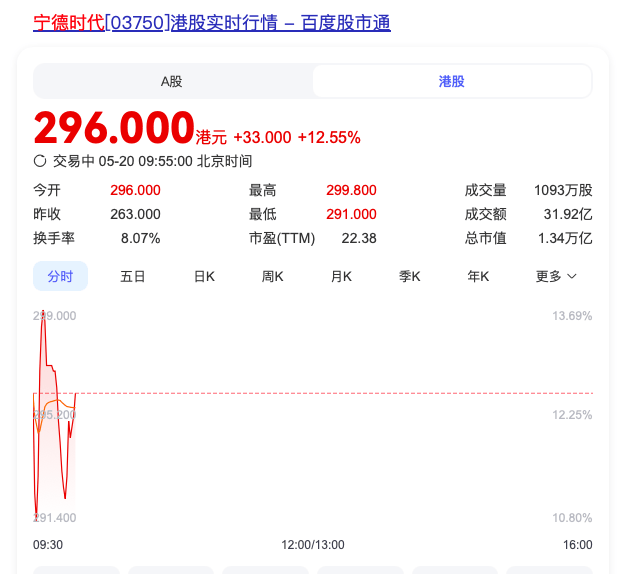Screen dimensions: 630x574
Task: Click the intraday price line peak on chart
Action: (43, 313)
